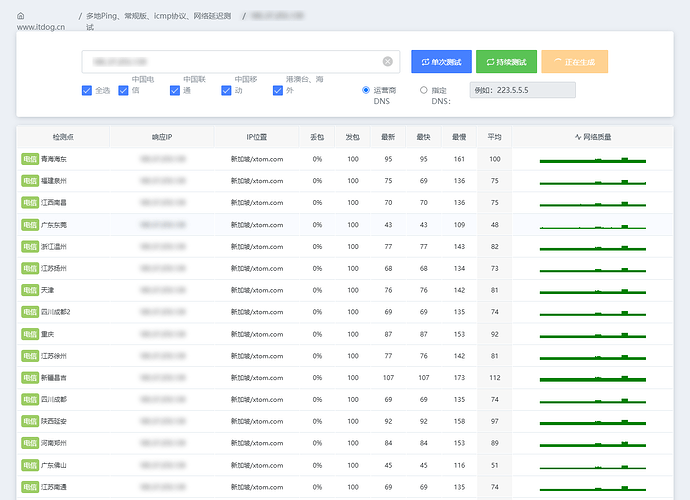Click average value 112 for 新疆昌吉
690x500 pixels.
tap(495, 378)
